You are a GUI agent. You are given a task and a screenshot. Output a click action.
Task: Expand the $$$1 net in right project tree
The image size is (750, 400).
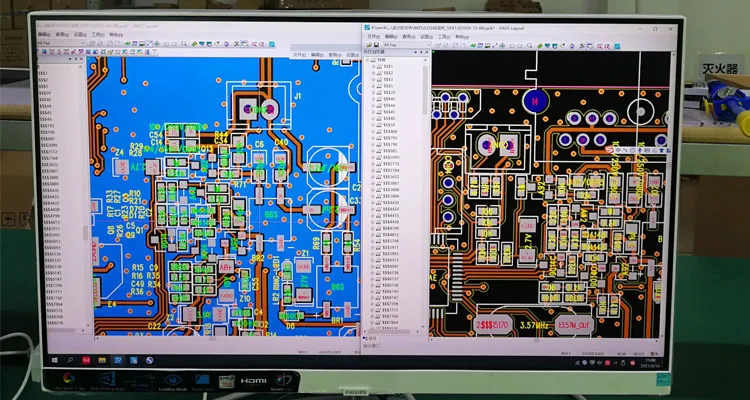pyautogui.click(x=373, y=69)
